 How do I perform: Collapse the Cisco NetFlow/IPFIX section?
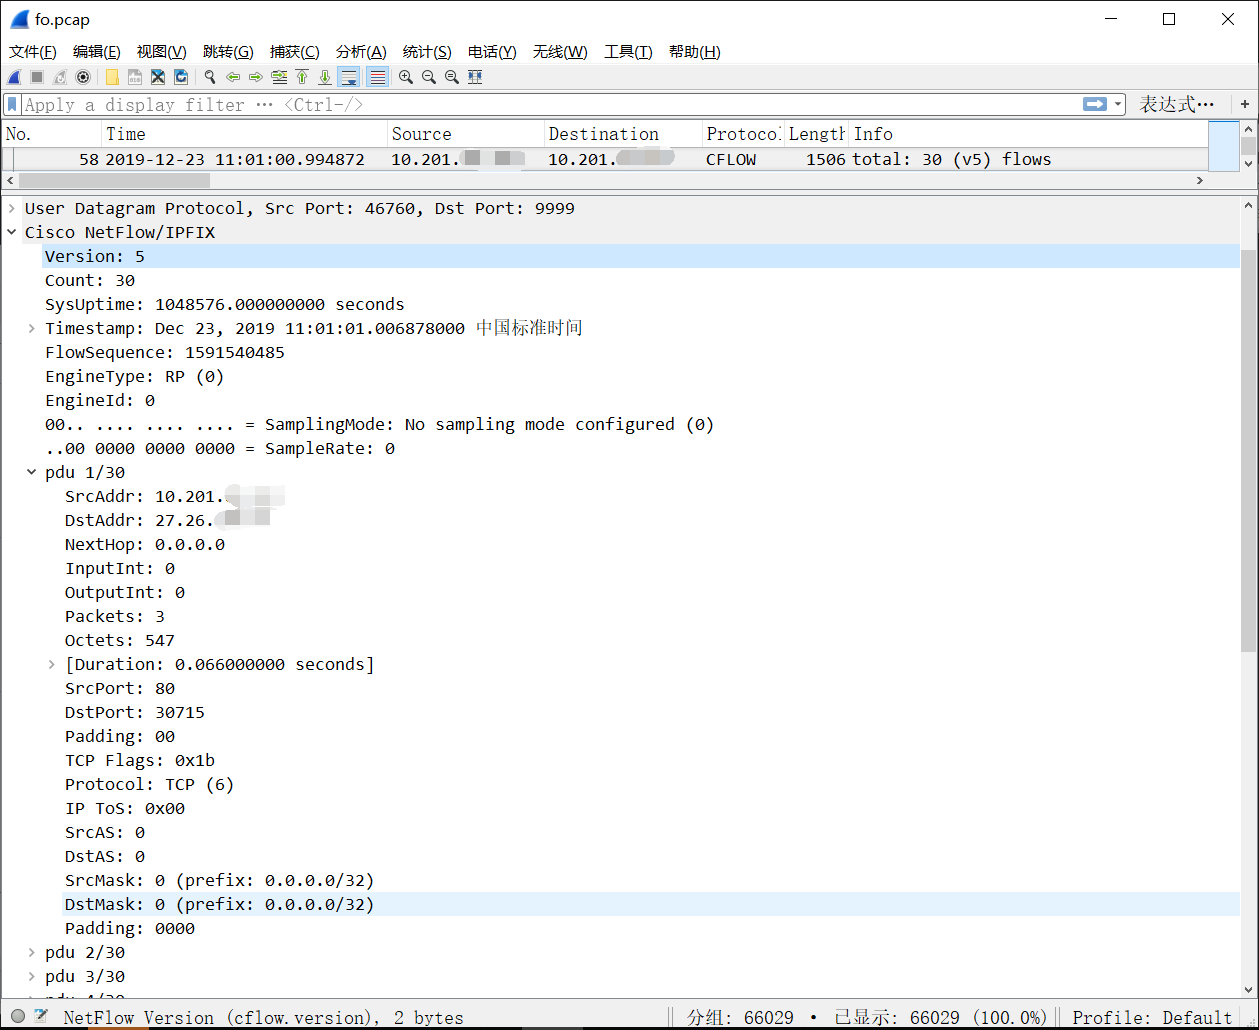click(11, 232)
